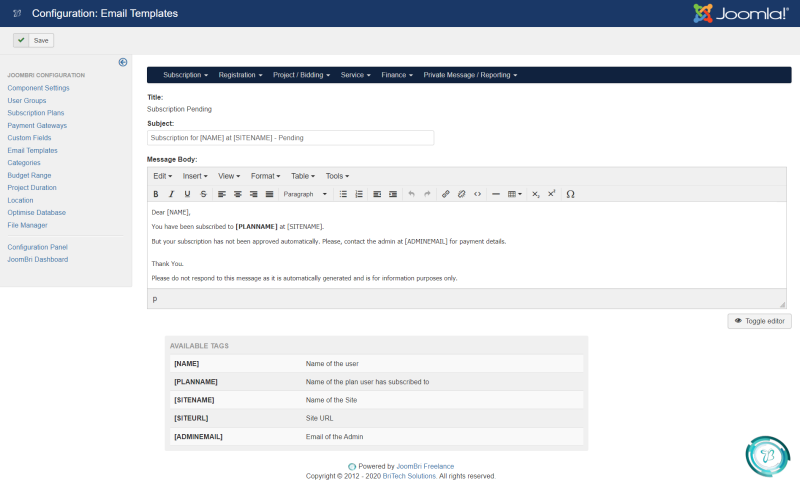Apply strikethrough formatting

click(203, 194)
